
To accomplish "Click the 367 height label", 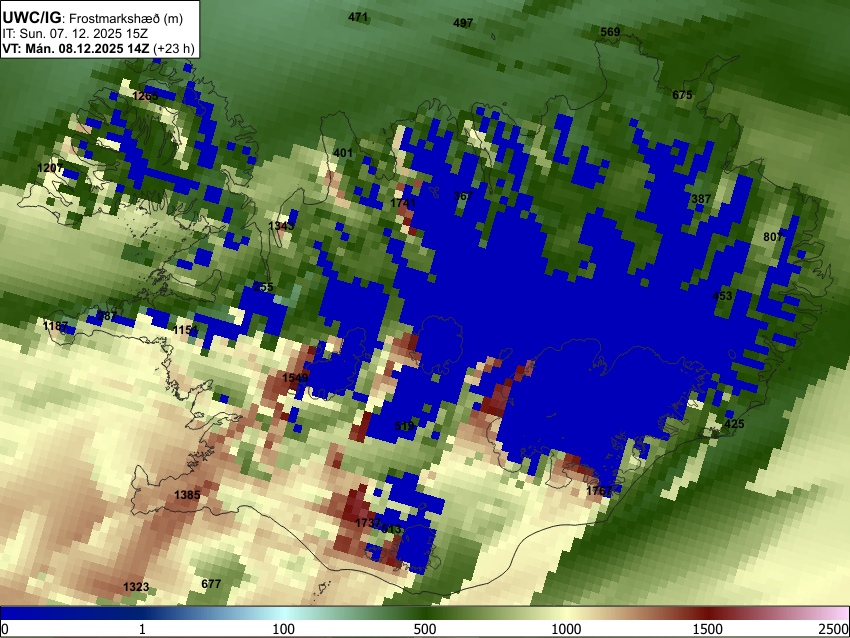I will tap(463, 196).
